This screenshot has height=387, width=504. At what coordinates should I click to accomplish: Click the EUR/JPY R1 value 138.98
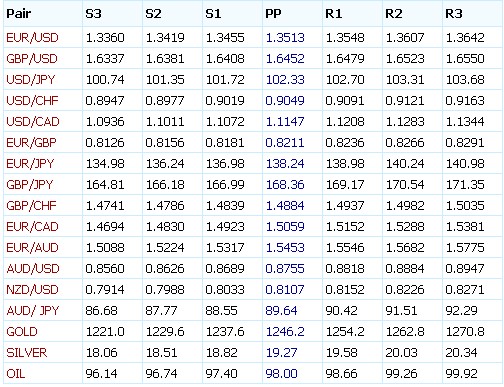click(345, 164)
